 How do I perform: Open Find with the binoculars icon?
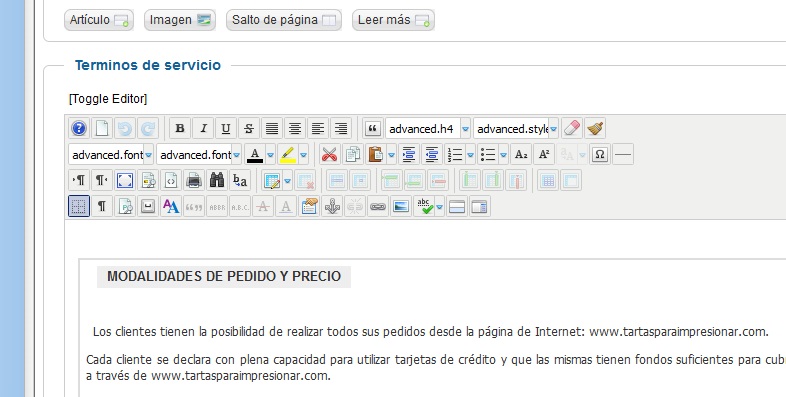click(x=217, y=180)
